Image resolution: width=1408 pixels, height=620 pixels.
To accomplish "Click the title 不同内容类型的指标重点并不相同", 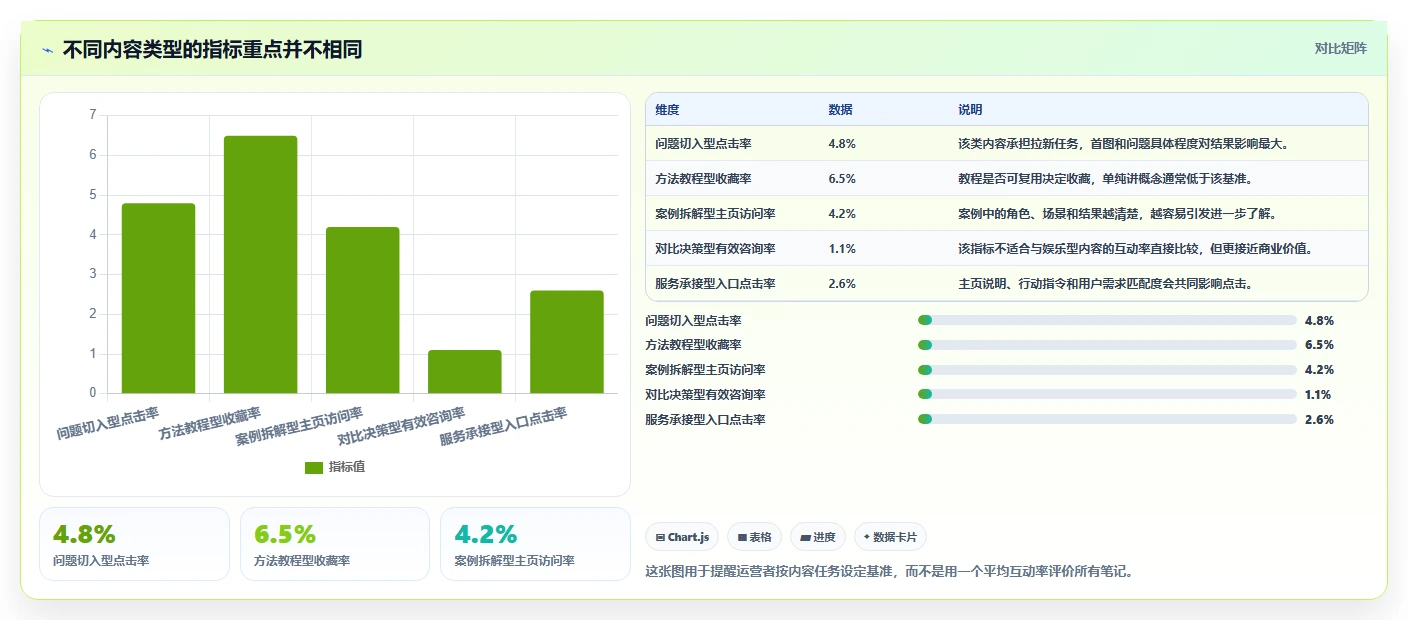I will point(212,49).
